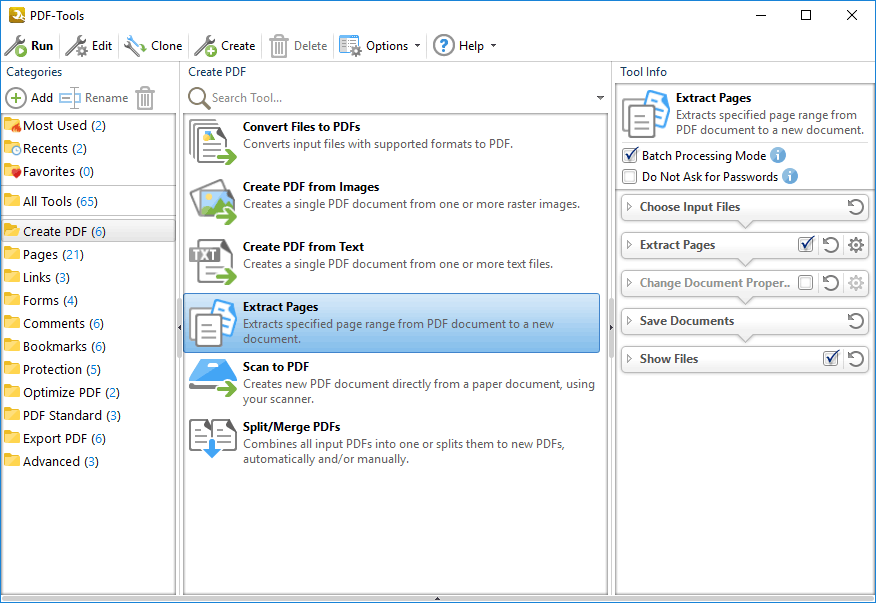Click the Edit toolbar button
Viewport: 876px width, 603px height.
point(88,46)
